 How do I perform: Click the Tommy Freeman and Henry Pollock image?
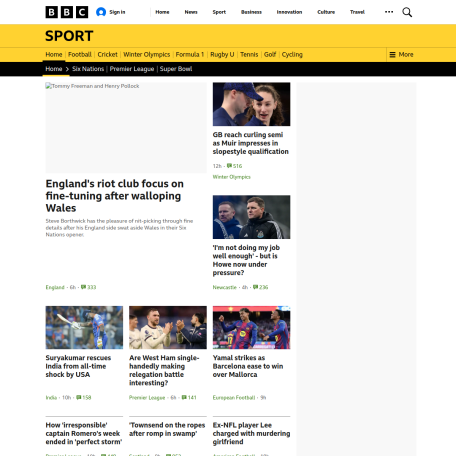(x=126, y=128)
